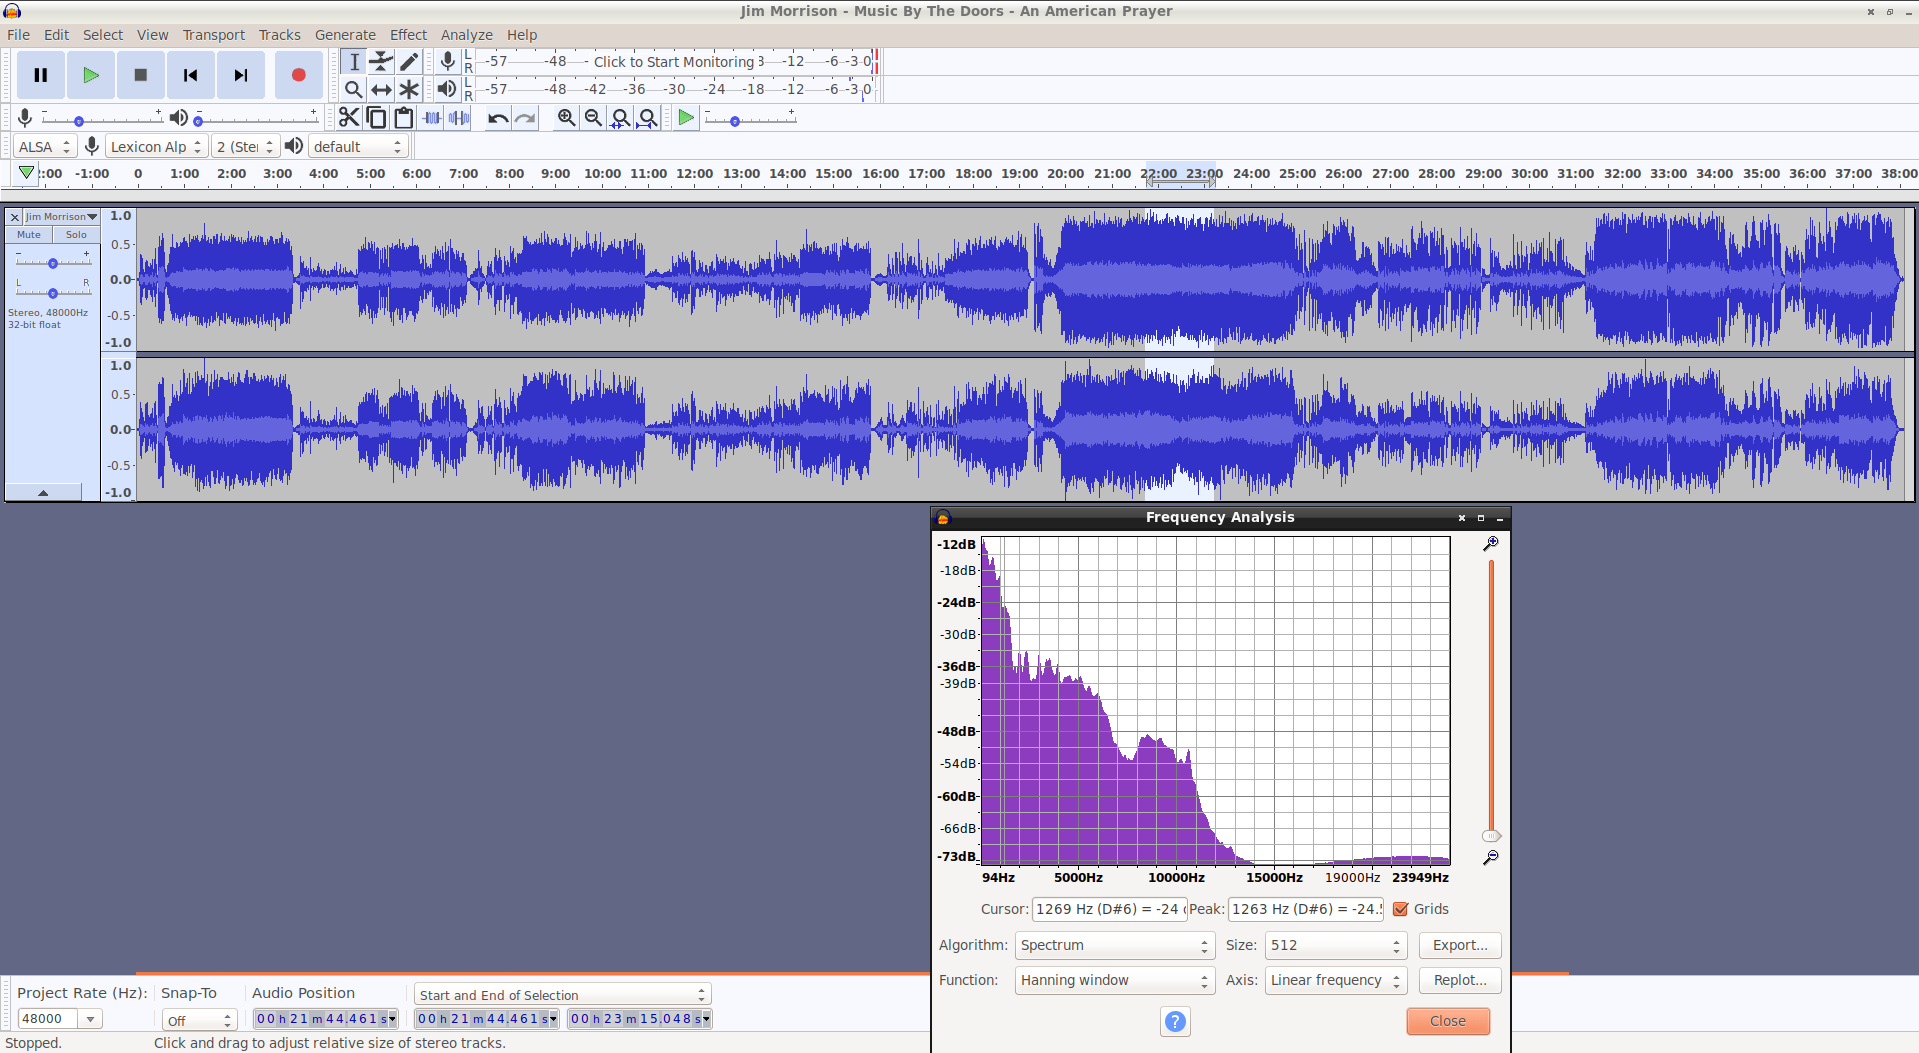Screen dimensions: 1919x1053
Task: Zoom in the Frequency Analysis graph
Action: click(x=1490, y=543)
